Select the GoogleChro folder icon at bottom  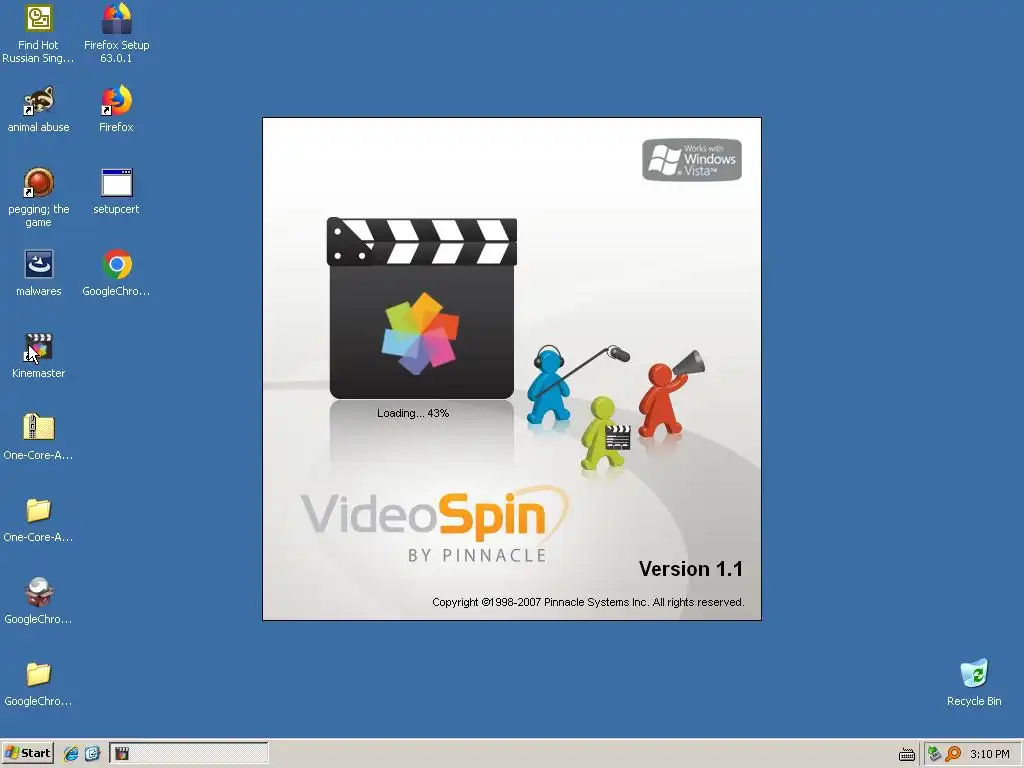[x=38, y=683]
